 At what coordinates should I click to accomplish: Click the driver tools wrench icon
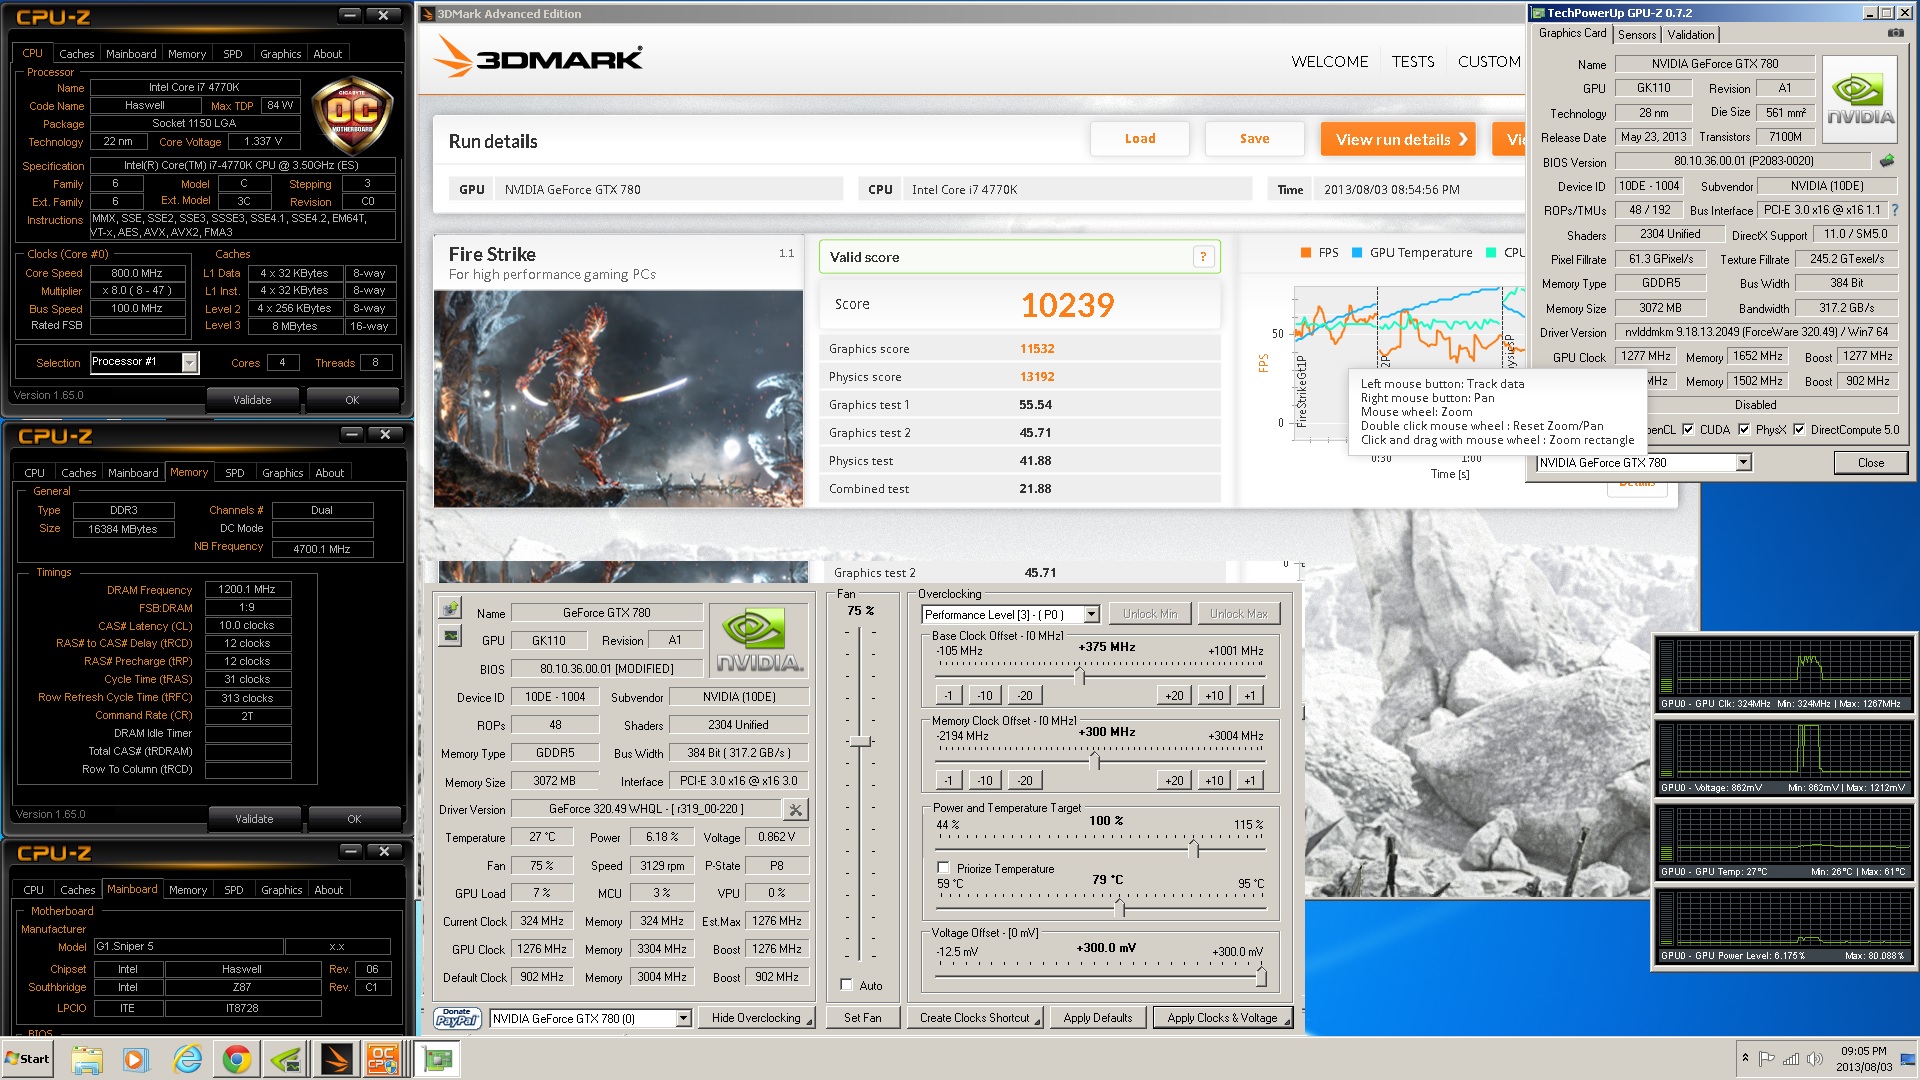(x=795, y=809)
